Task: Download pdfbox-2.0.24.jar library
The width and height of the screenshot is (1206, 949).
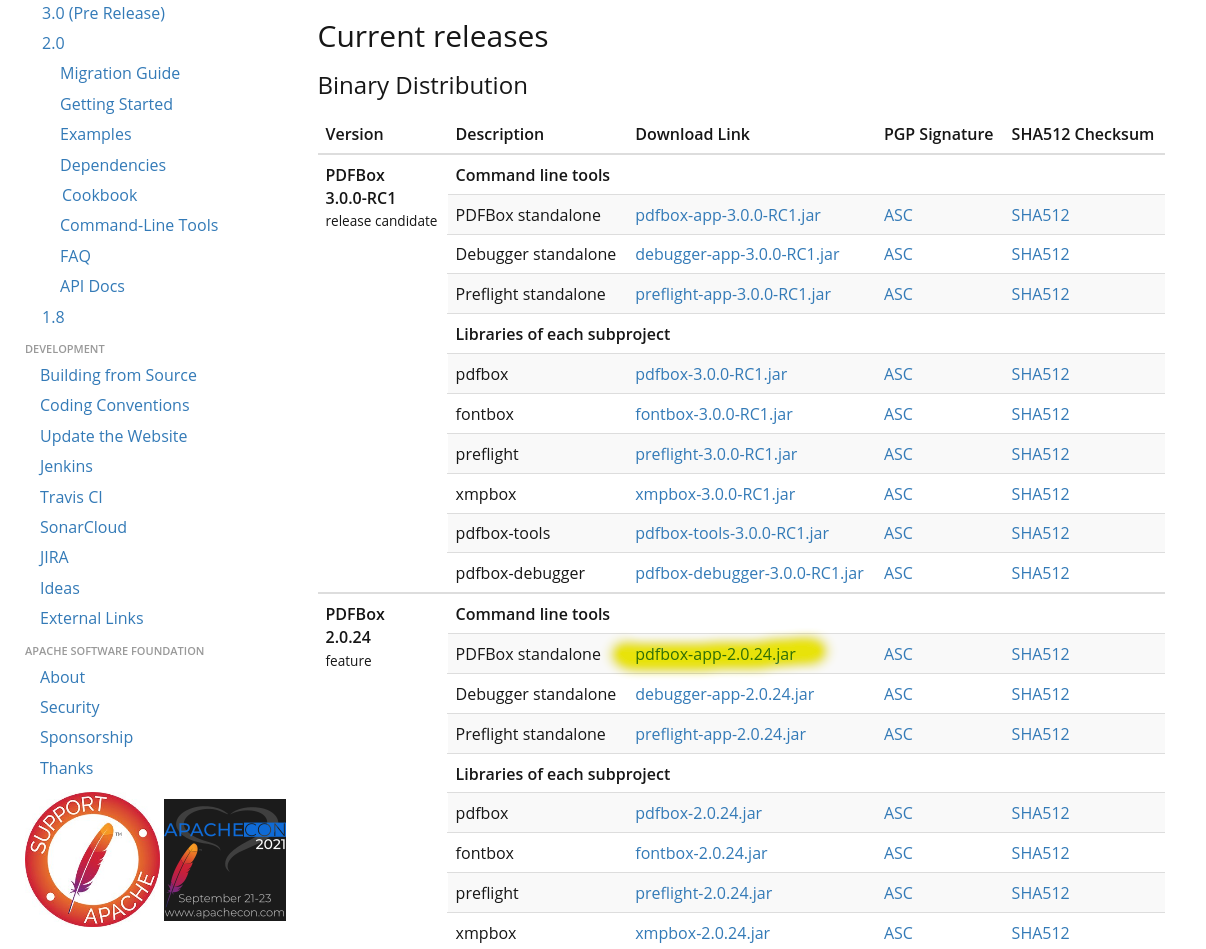Action: [x=698, y=813]
